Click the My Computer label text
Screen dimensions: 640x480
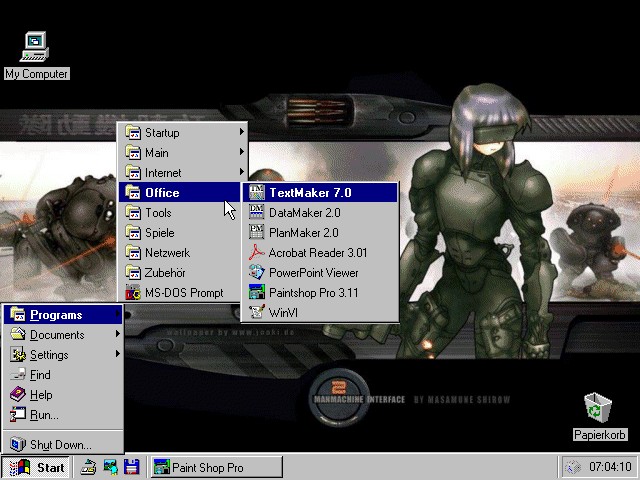pyautogui.click(x=36, y=74)
